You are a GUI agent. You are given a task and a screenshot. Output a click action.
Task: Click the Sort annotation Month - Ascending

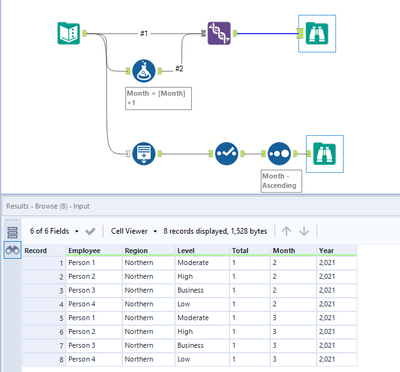tap(281, 181)
